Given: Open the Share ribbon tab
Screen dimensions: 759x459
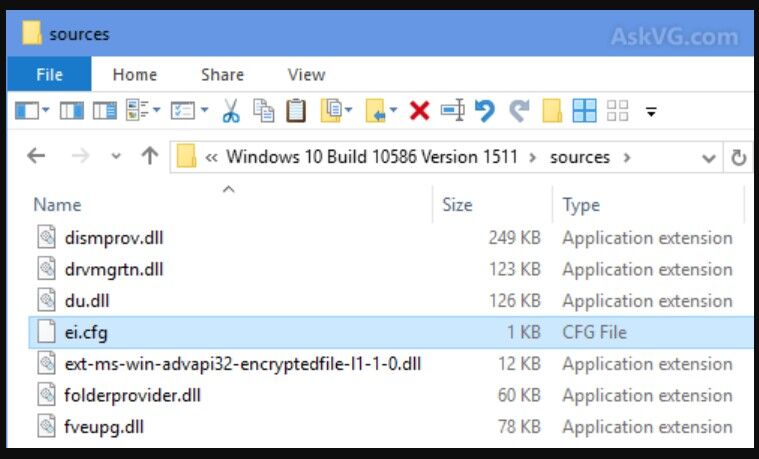Looking at the screenshot, I should (x=222, y=75).
